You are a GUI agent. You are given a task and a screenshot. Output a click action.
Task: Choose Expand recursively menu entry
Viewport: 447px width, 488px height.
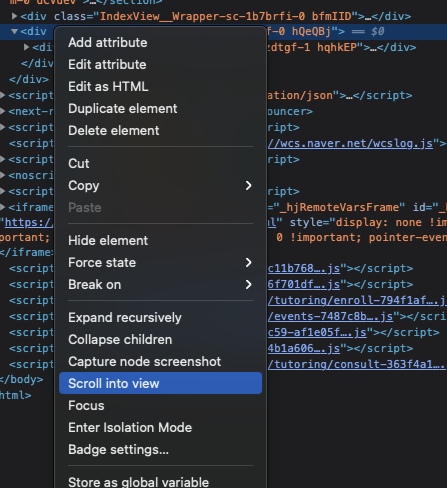pos(125,318)
